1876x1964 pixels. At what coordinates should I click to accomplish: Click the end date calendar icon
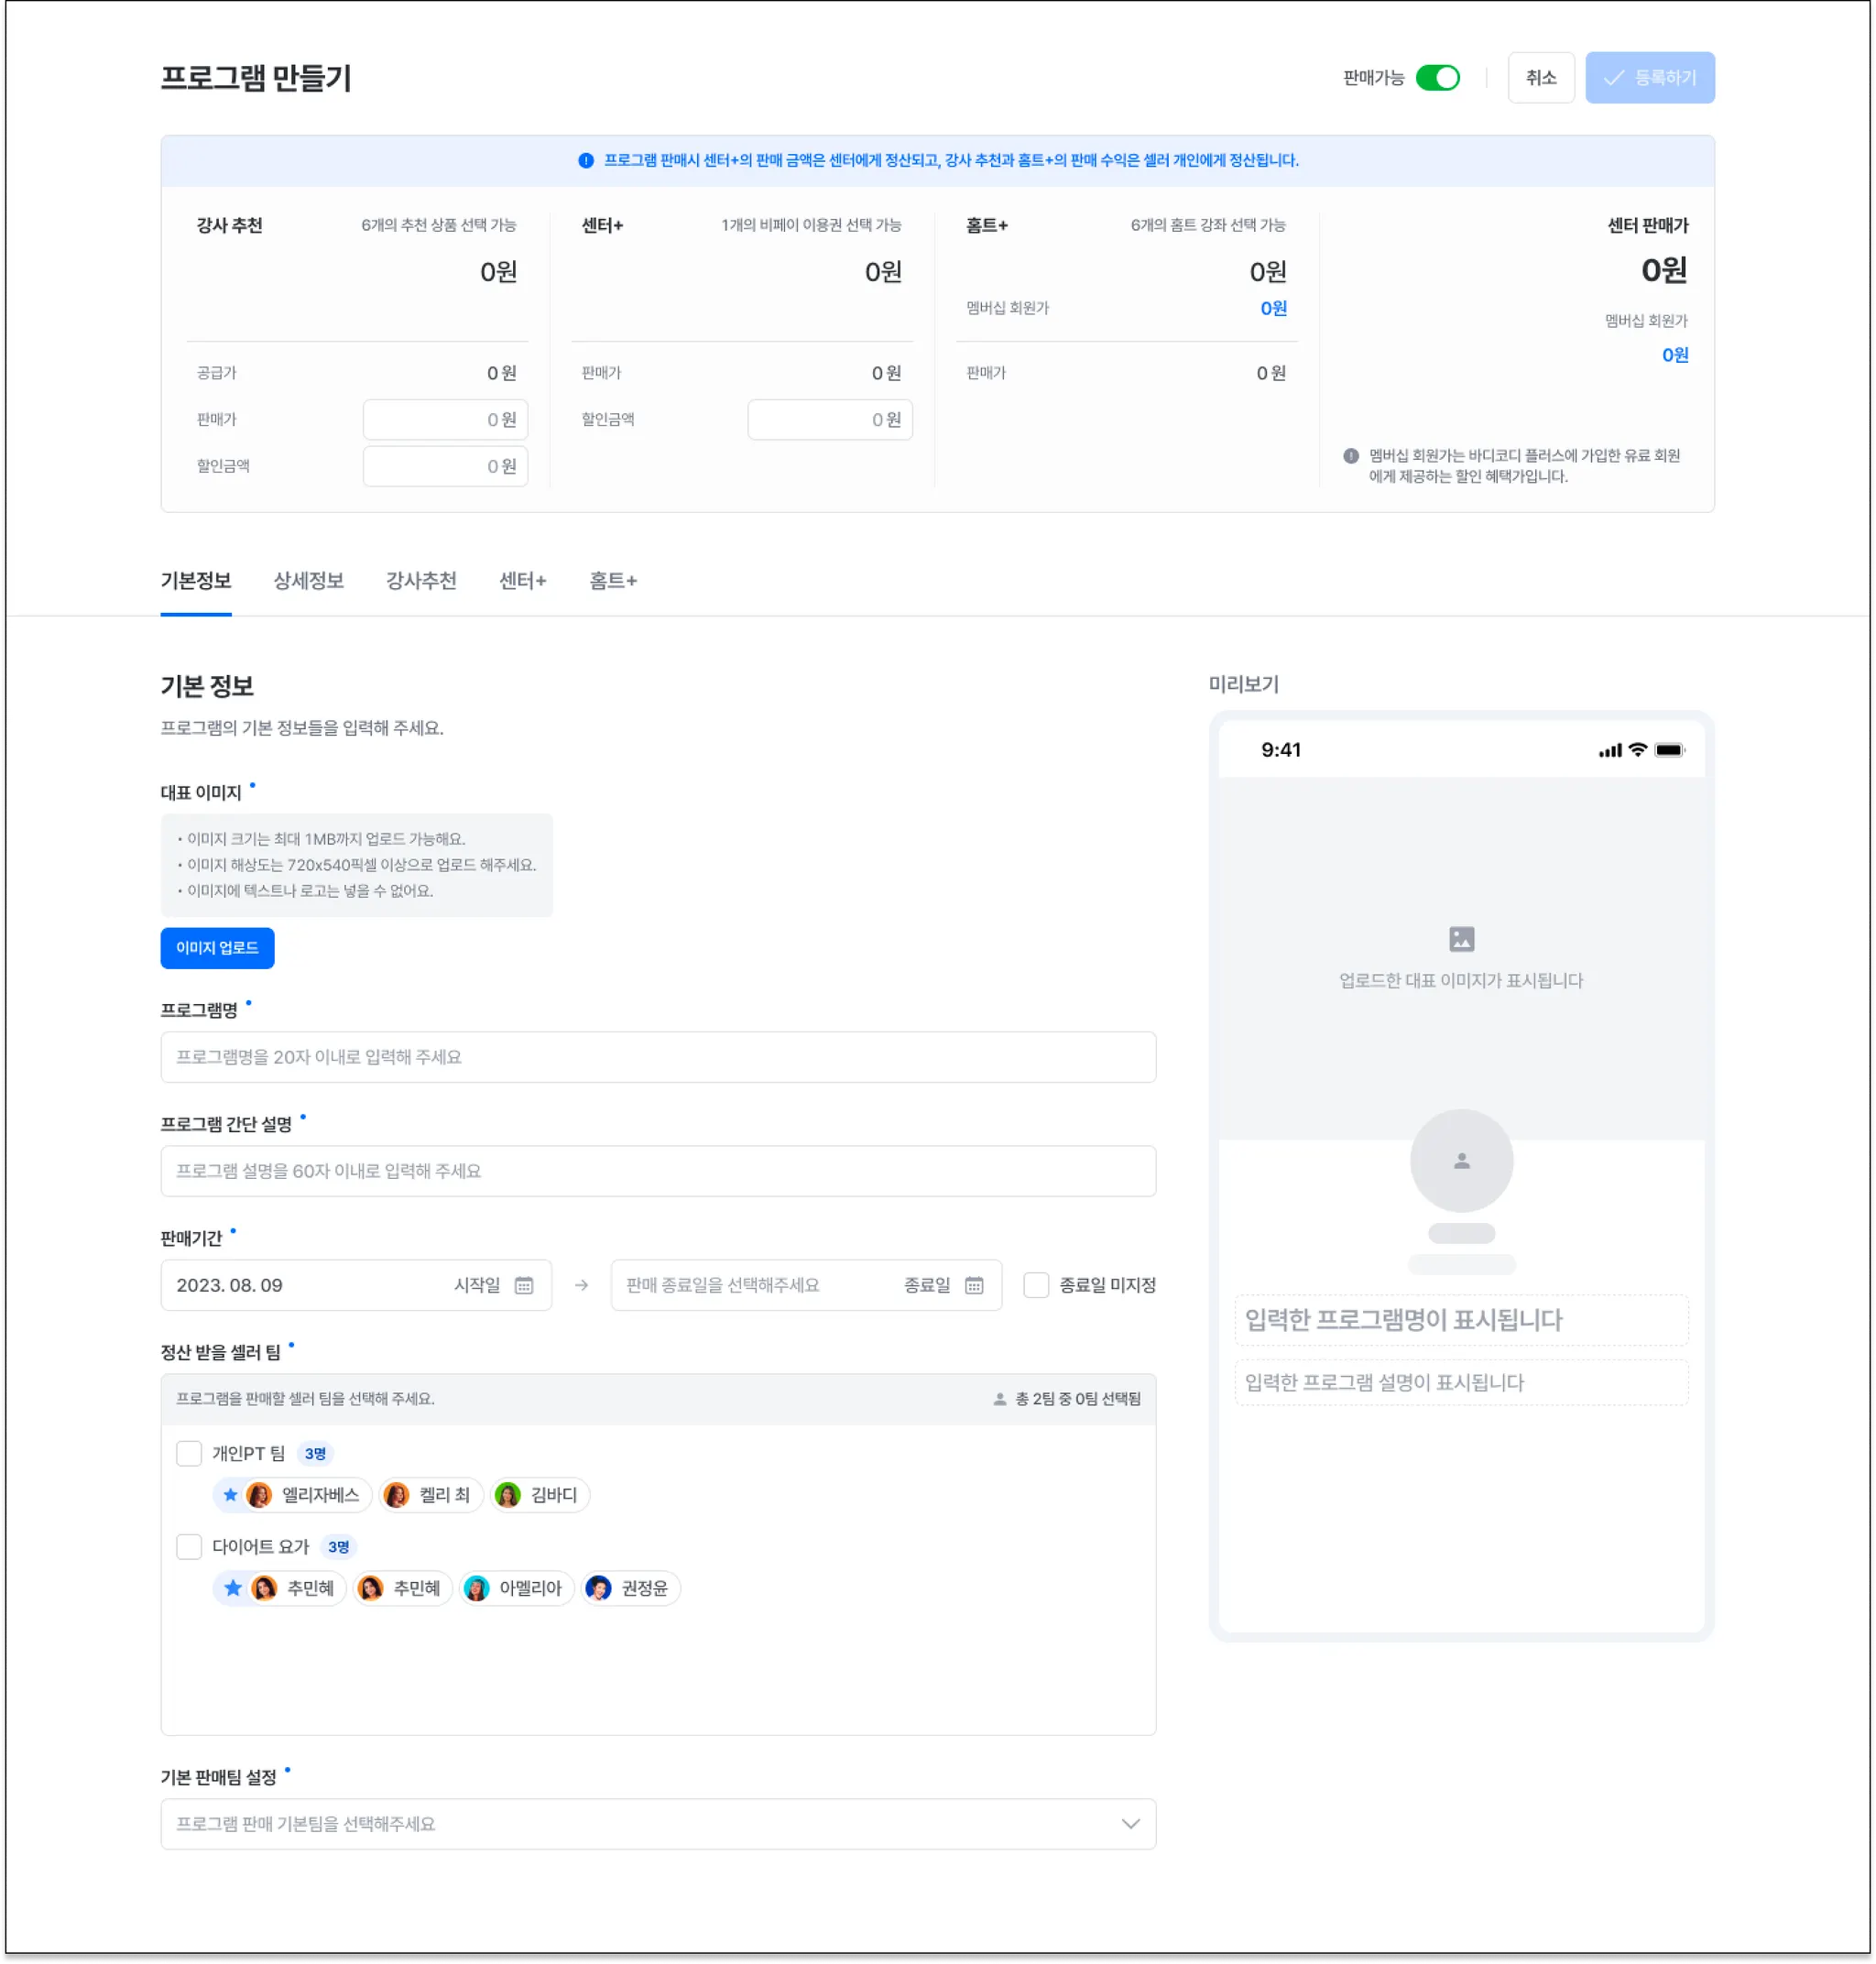[974, 1285]
